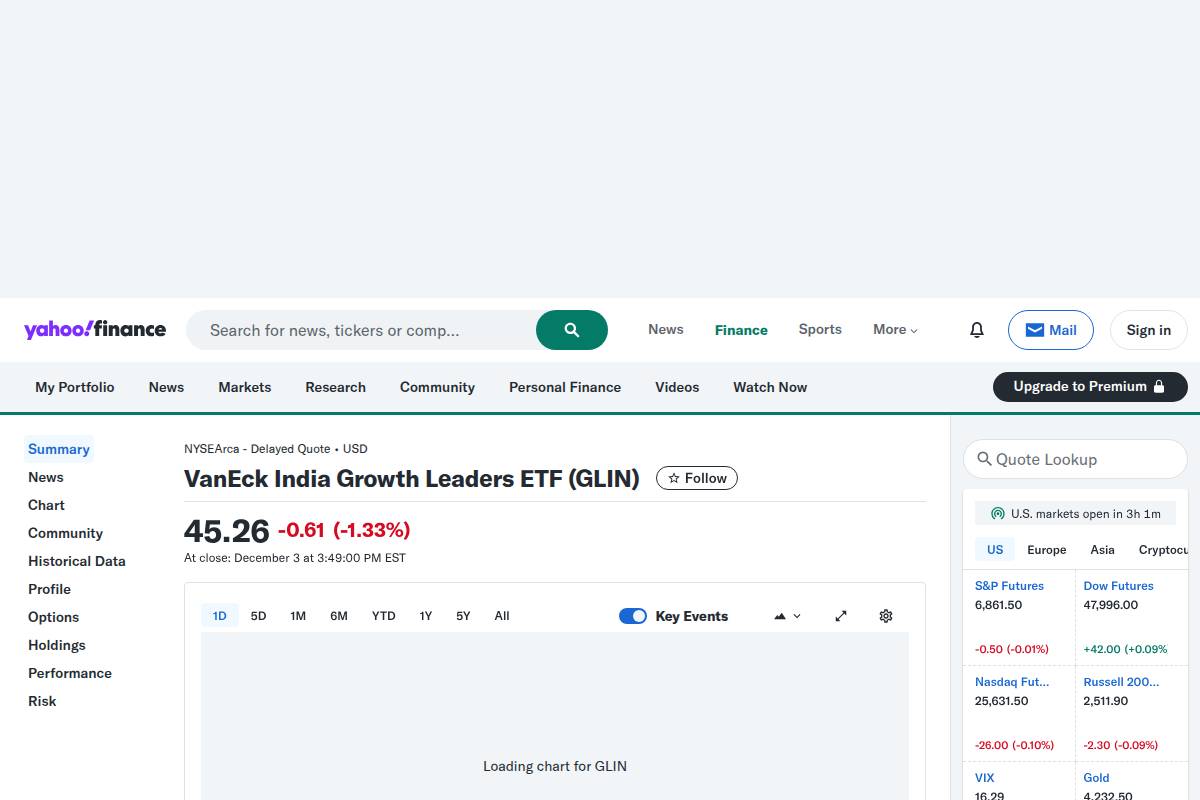Open notifications via the bell icon

pyautogui.click(x=977, y=329)
